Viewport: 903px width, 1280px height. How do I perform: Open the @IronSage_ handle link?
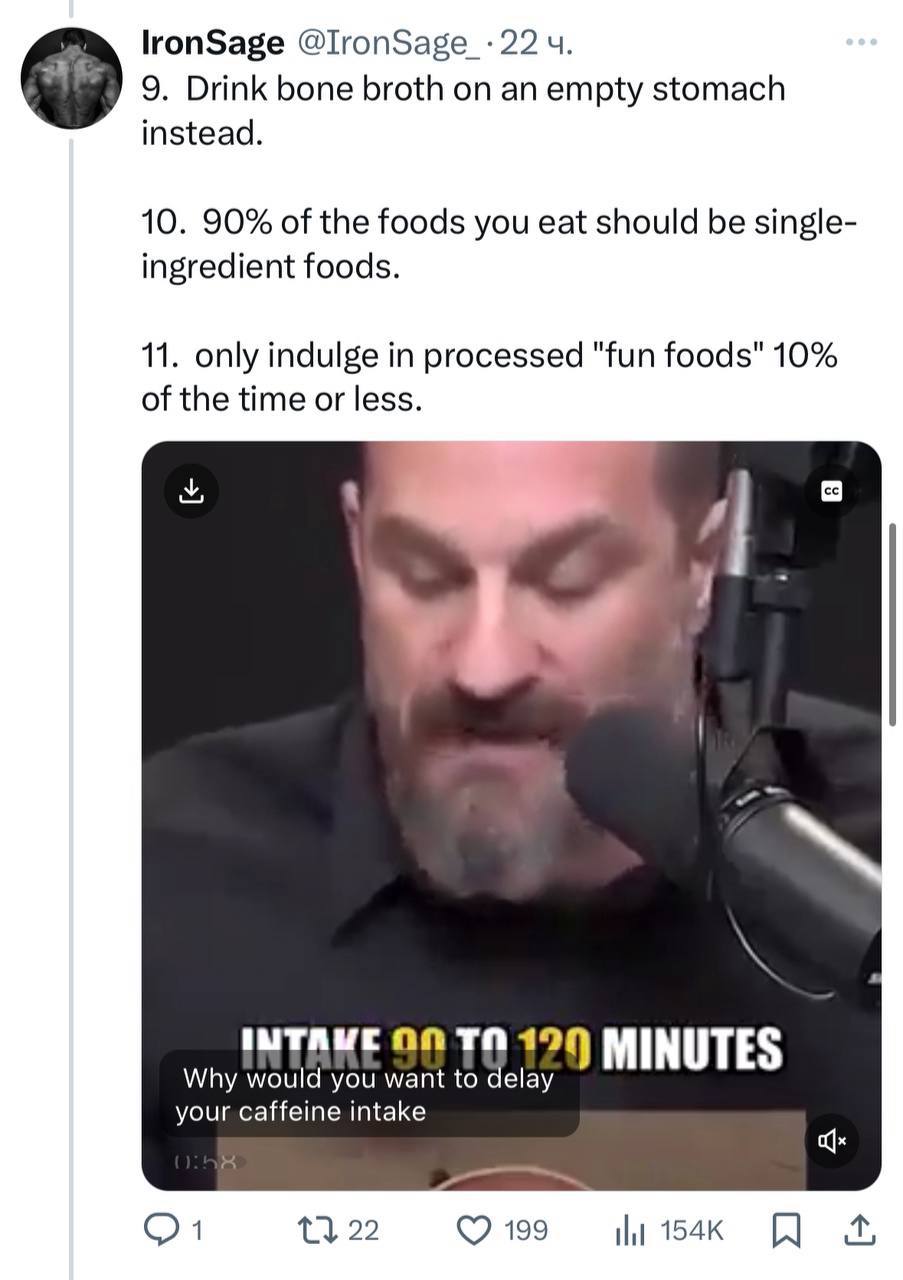point(380,43)
